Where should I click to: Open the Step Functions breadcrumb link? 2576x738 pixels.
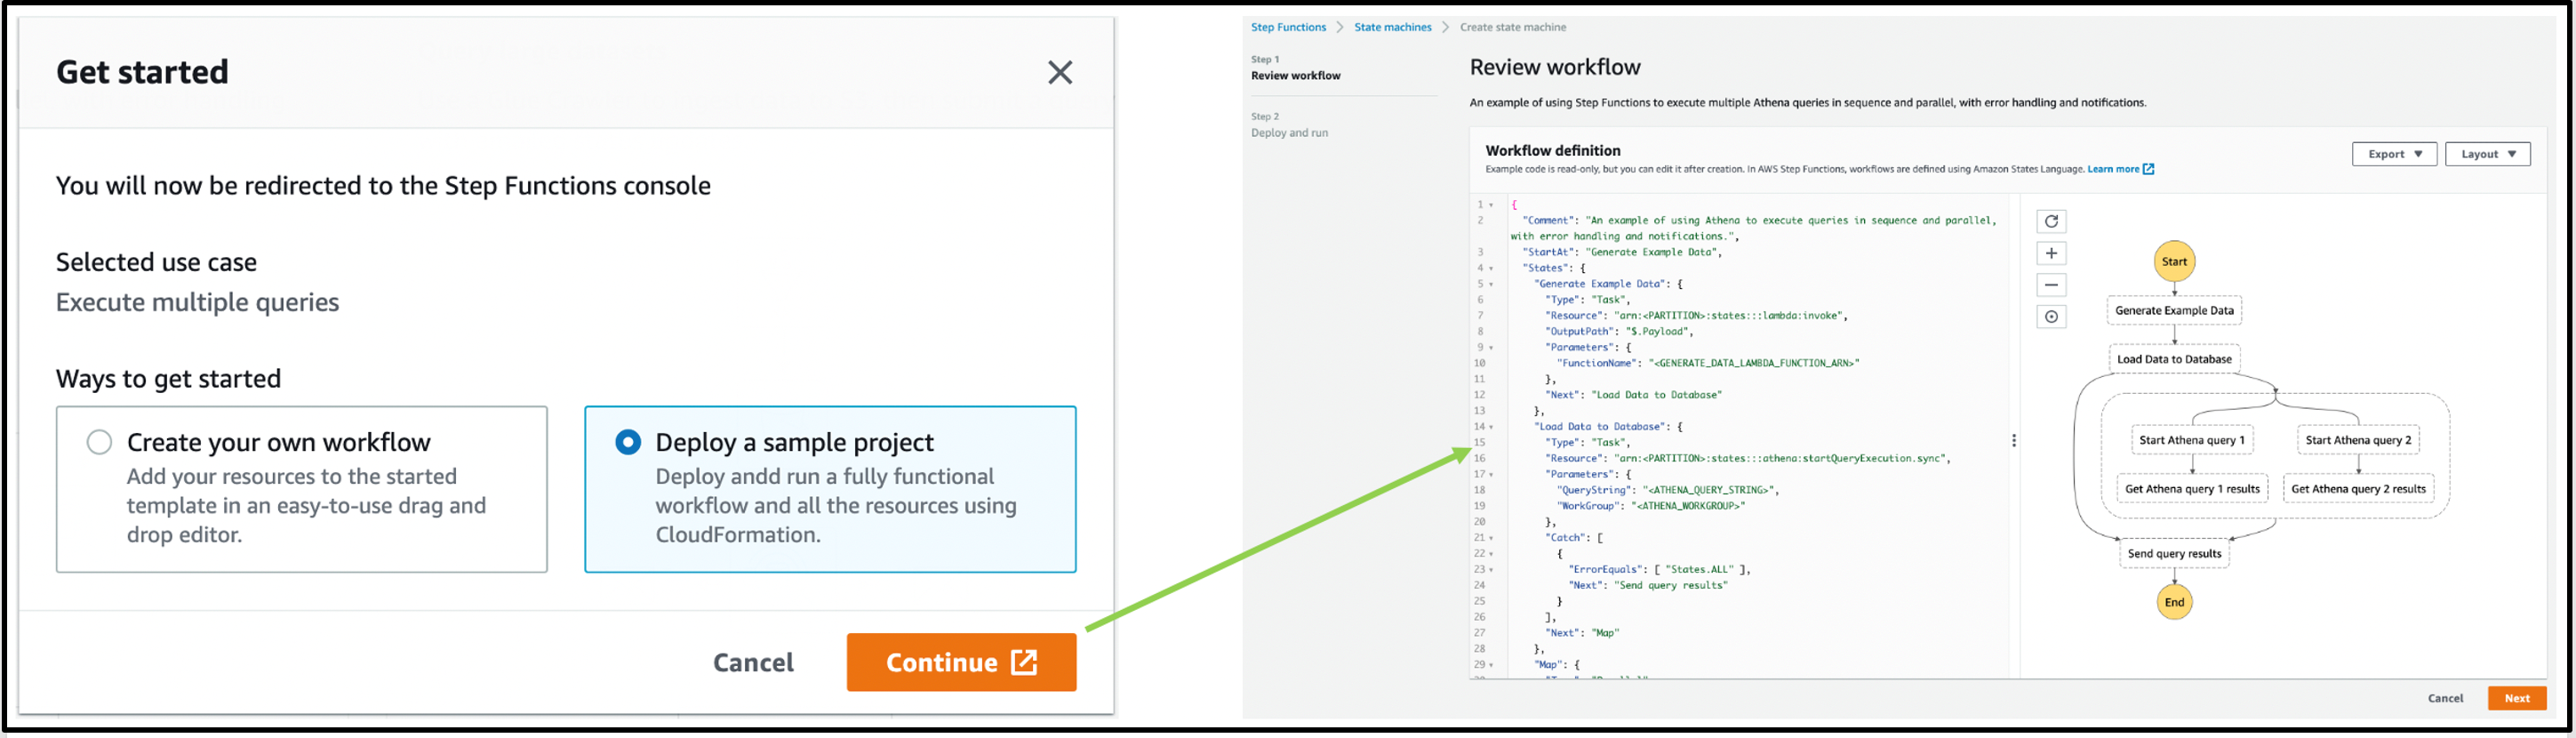pyautogui.click(x=1288, y=27)
